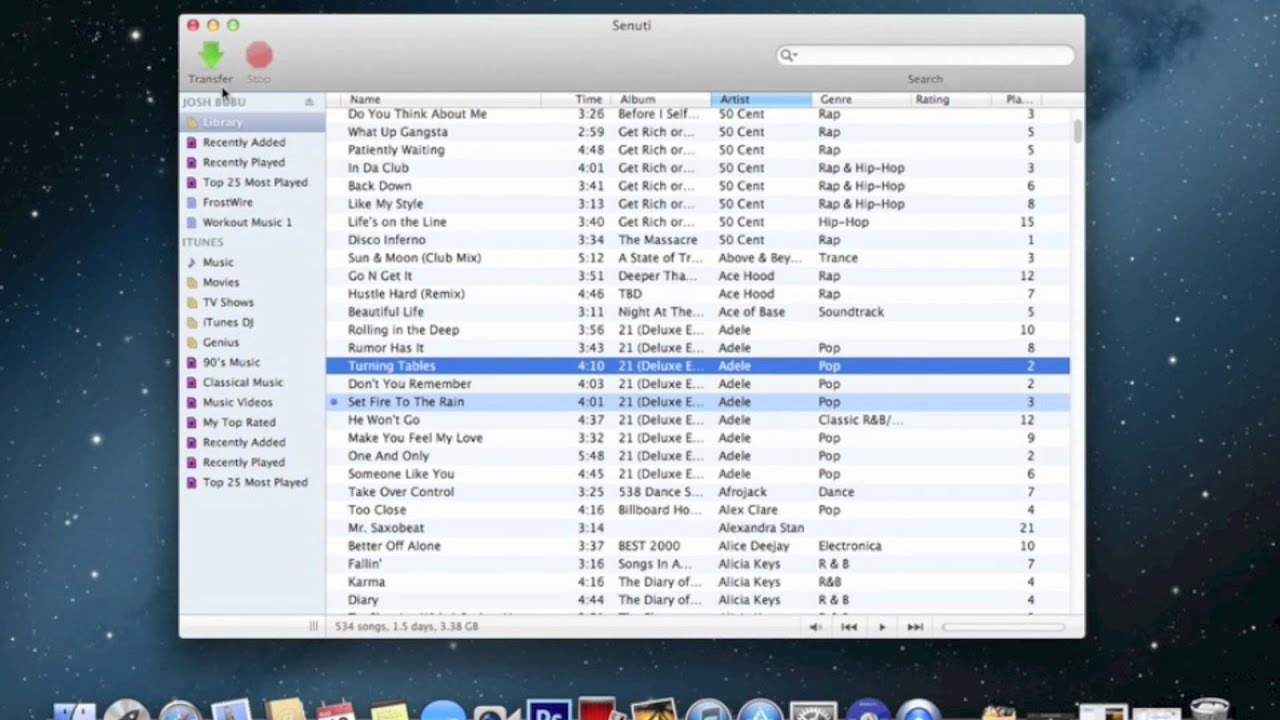The height and width of the screenshot is (720, 1280).
Task: Click the Genius folder icon
Action: [192, 342]
